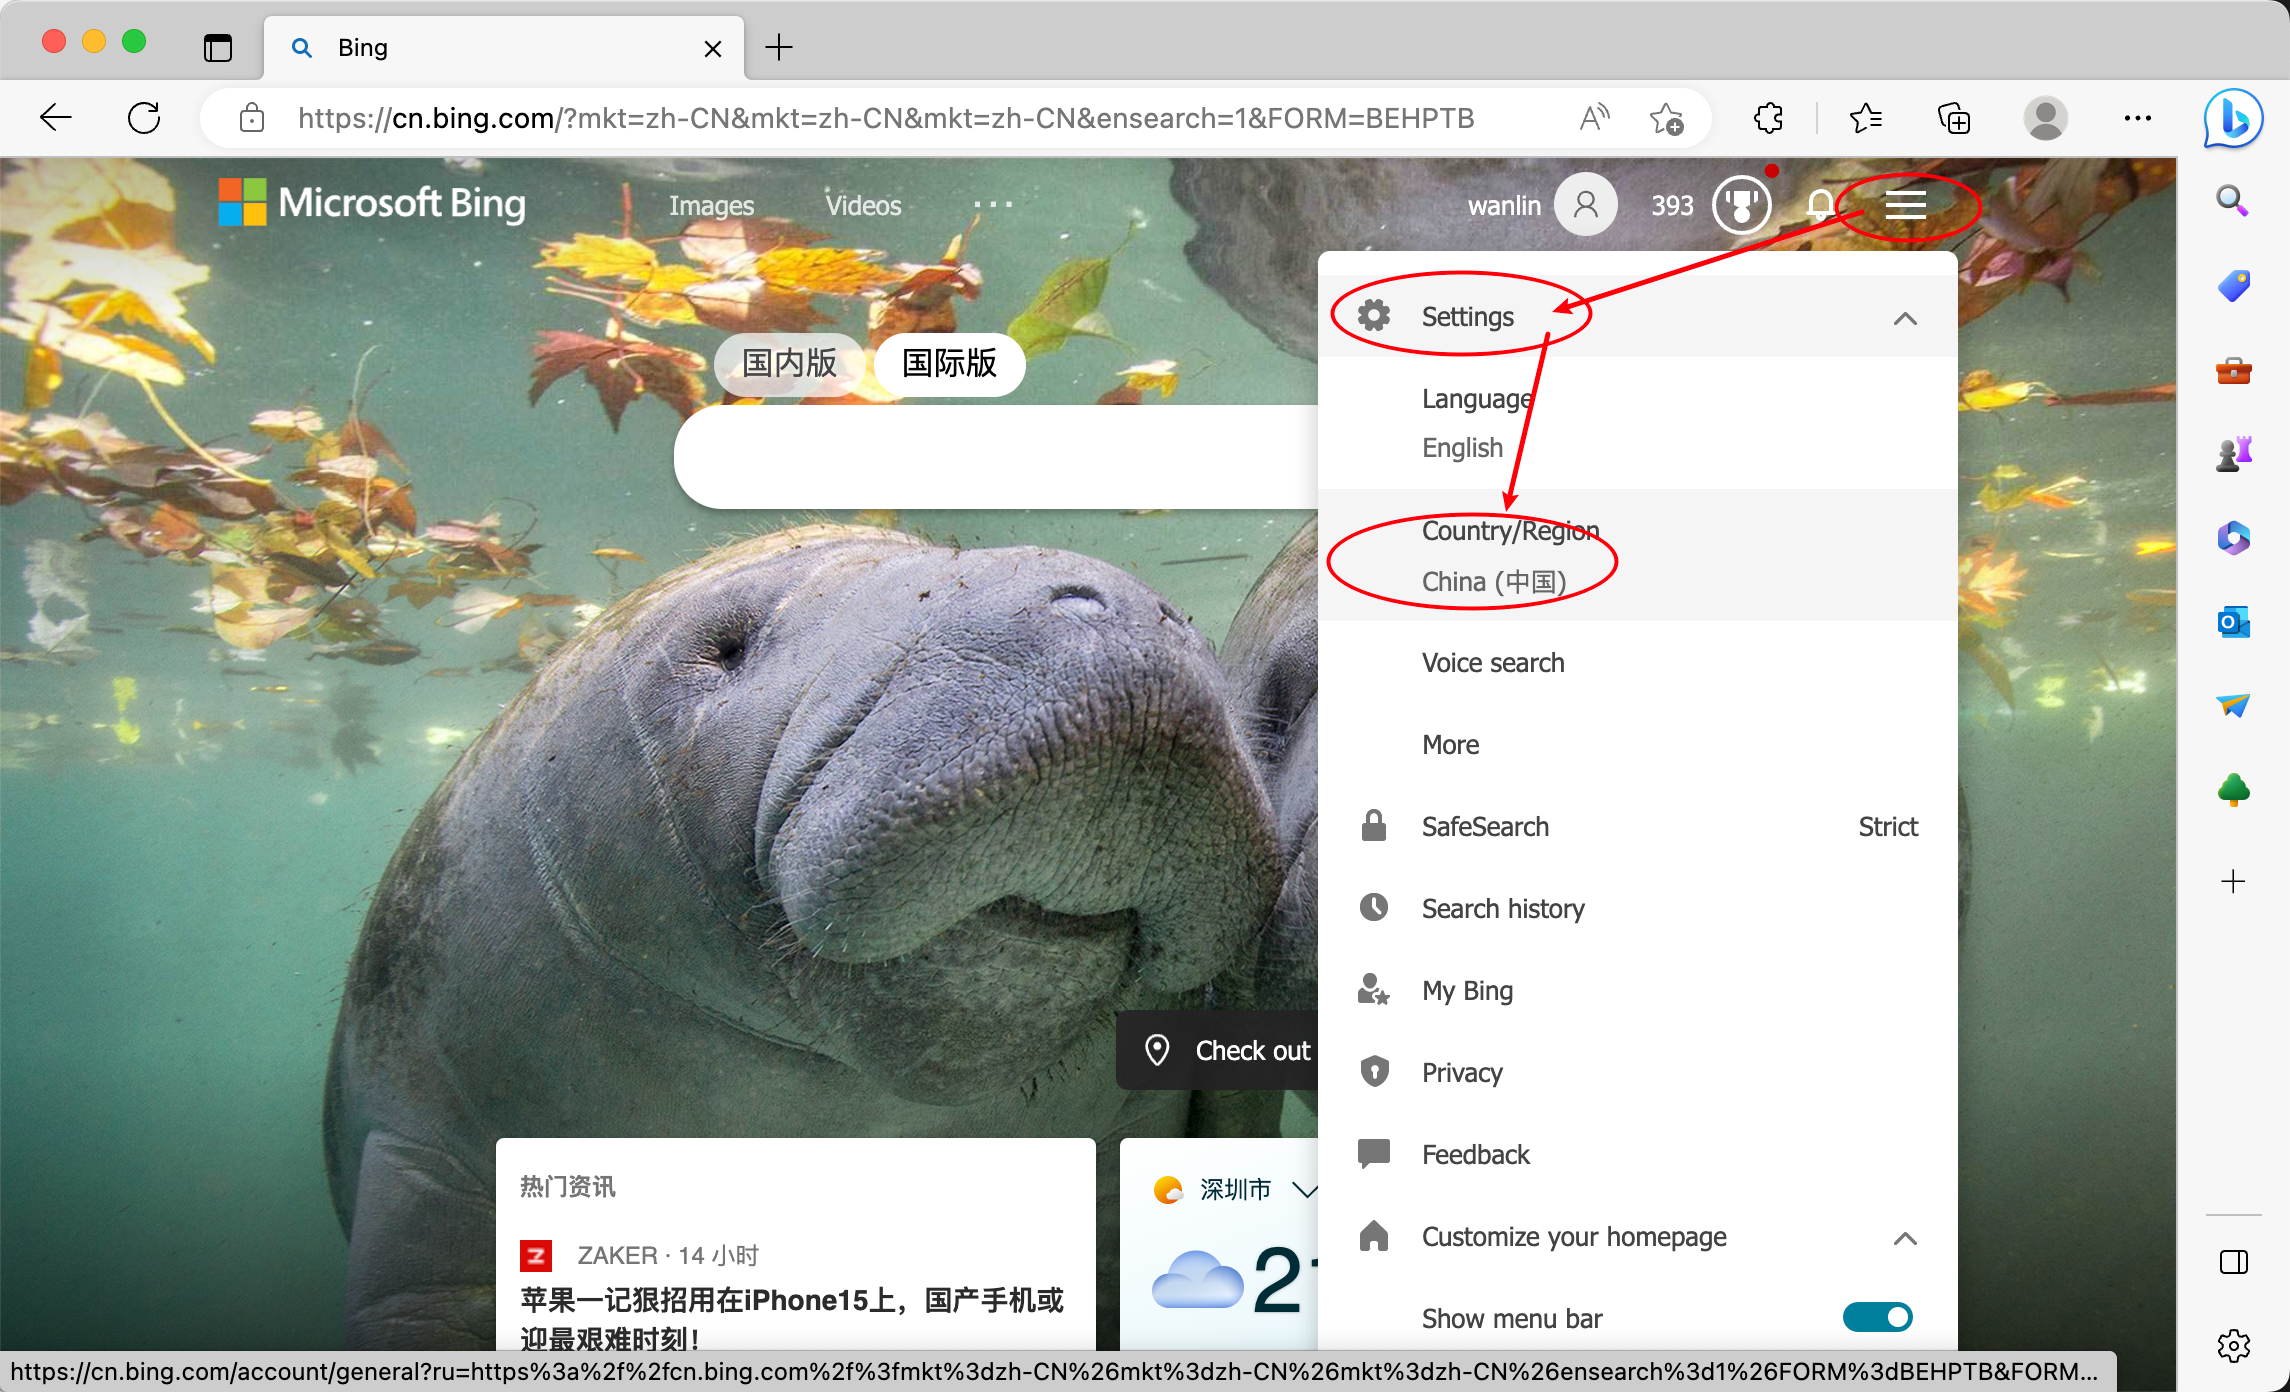Open the Collections icon

(1954, 118)
